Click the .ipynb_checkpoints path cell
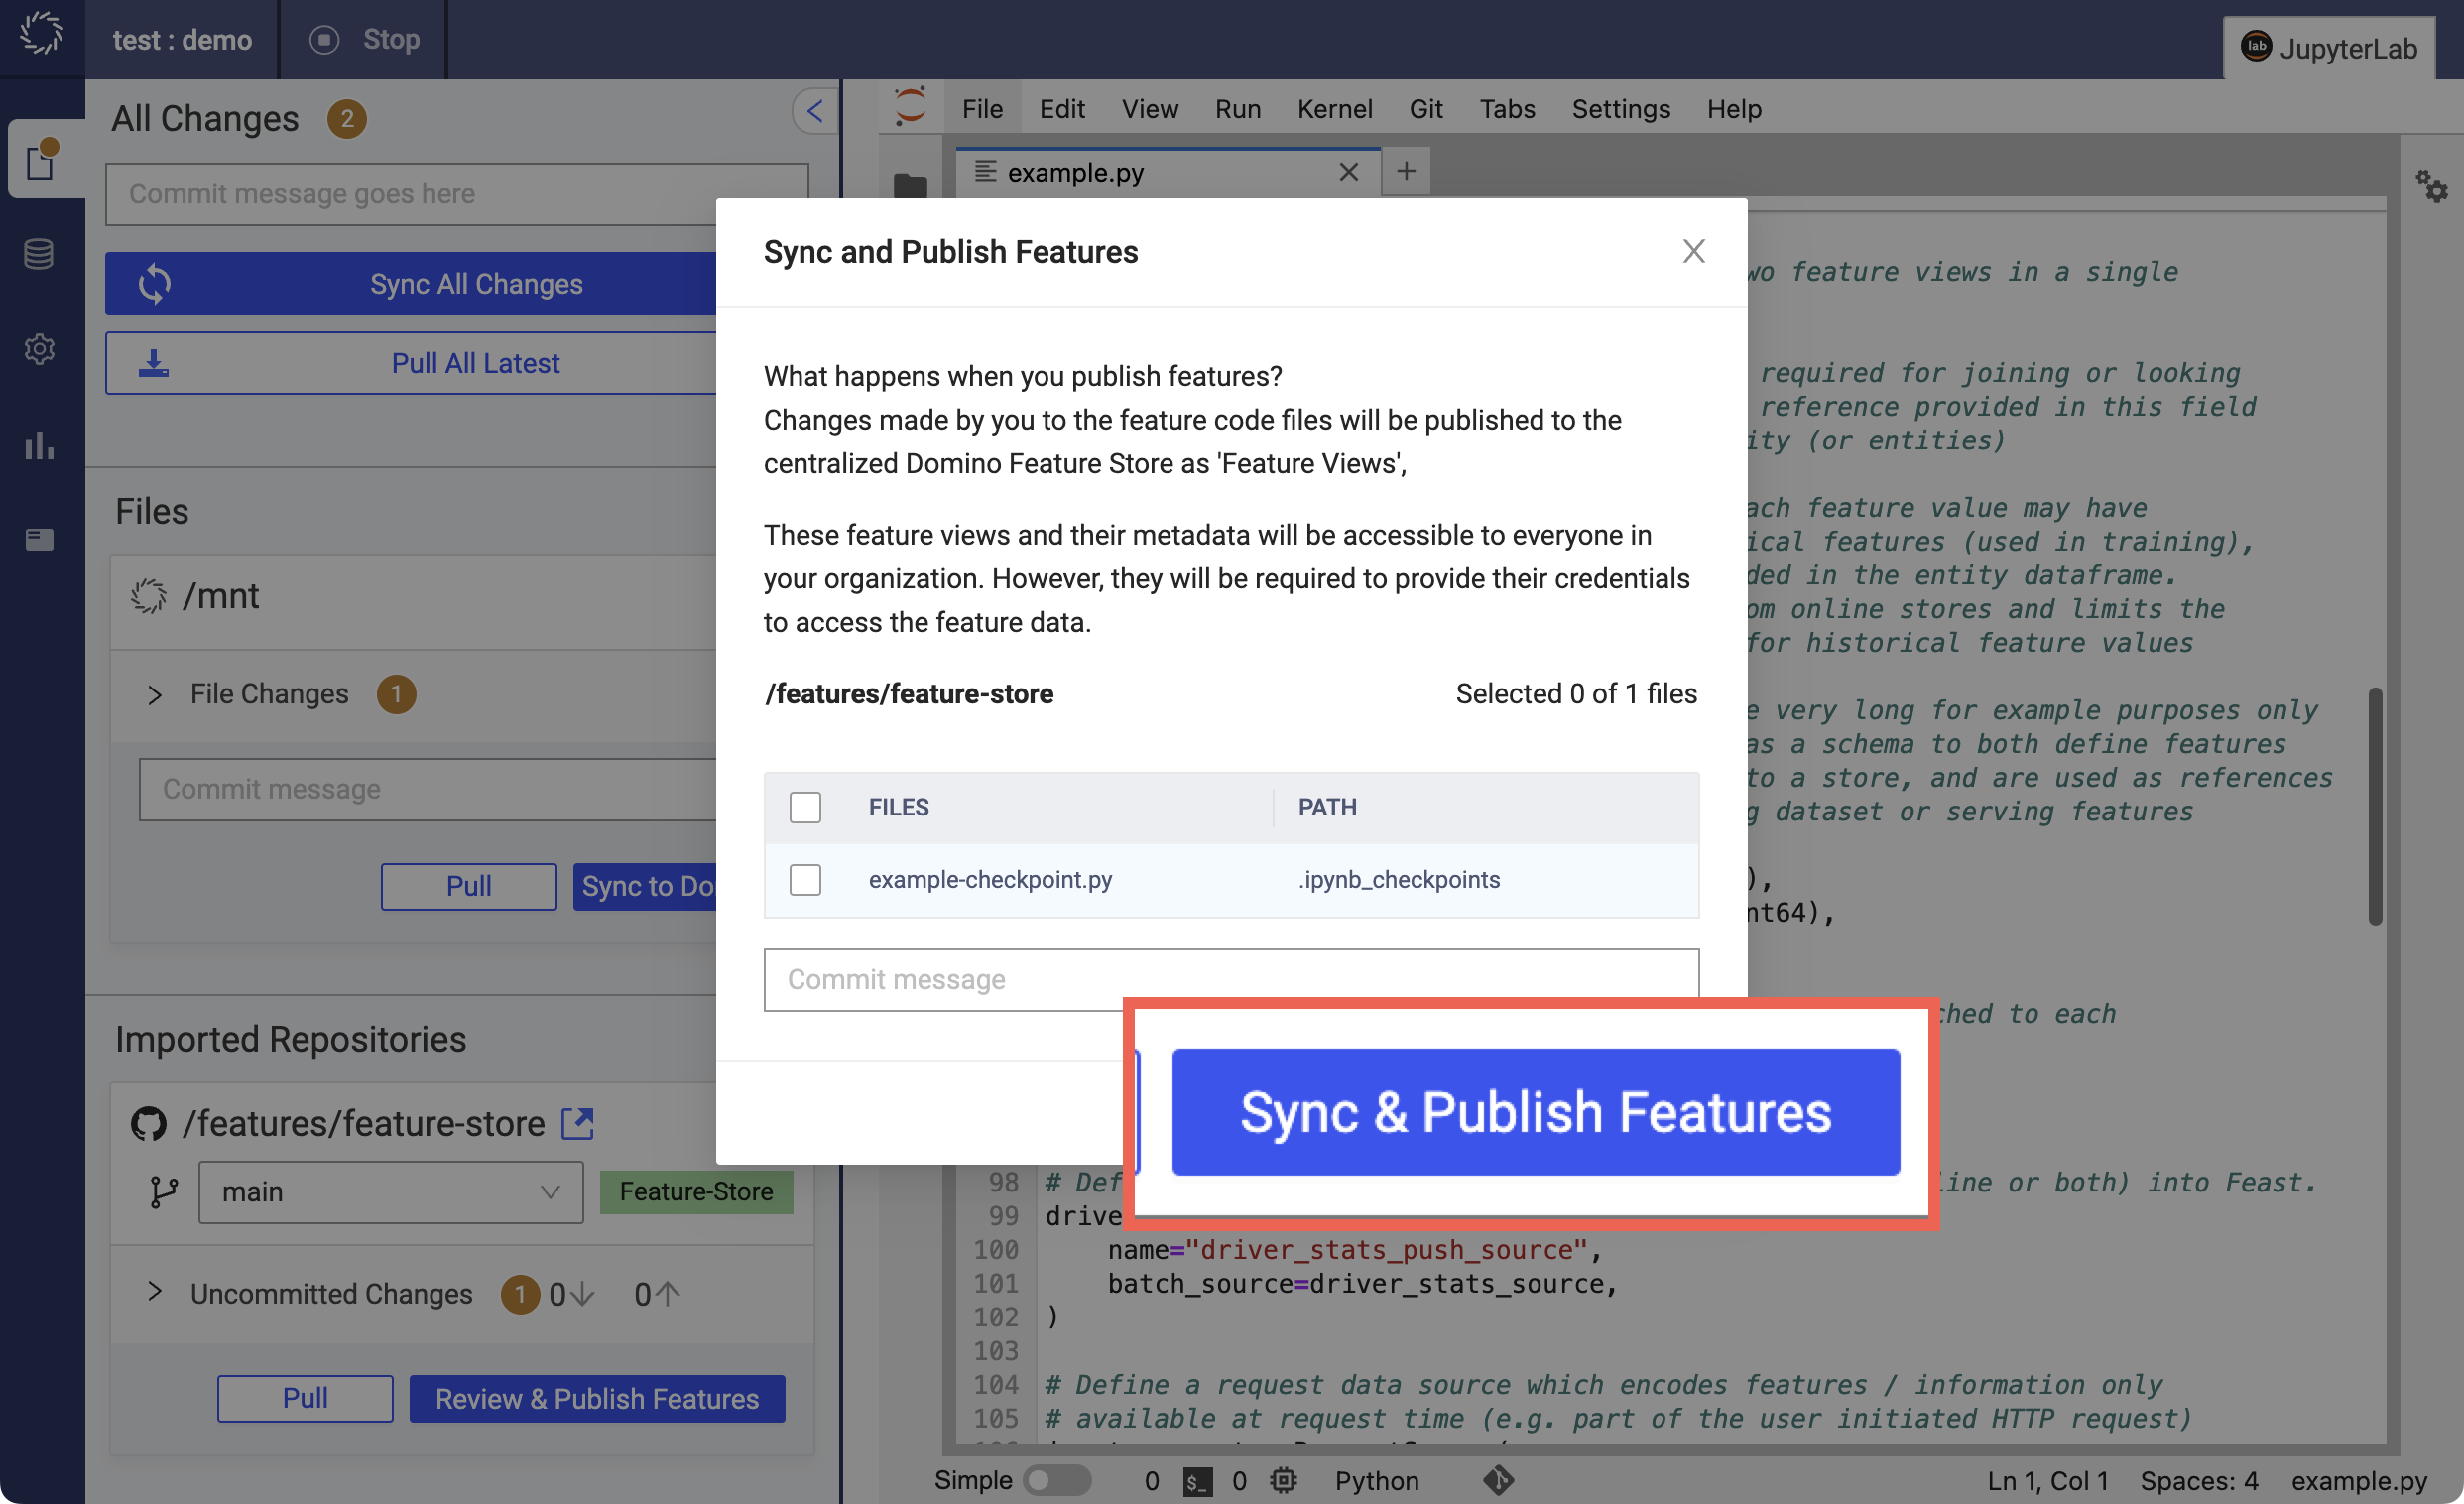The width and height of the screenshot is (2464, 1504). coord(1398,880)
